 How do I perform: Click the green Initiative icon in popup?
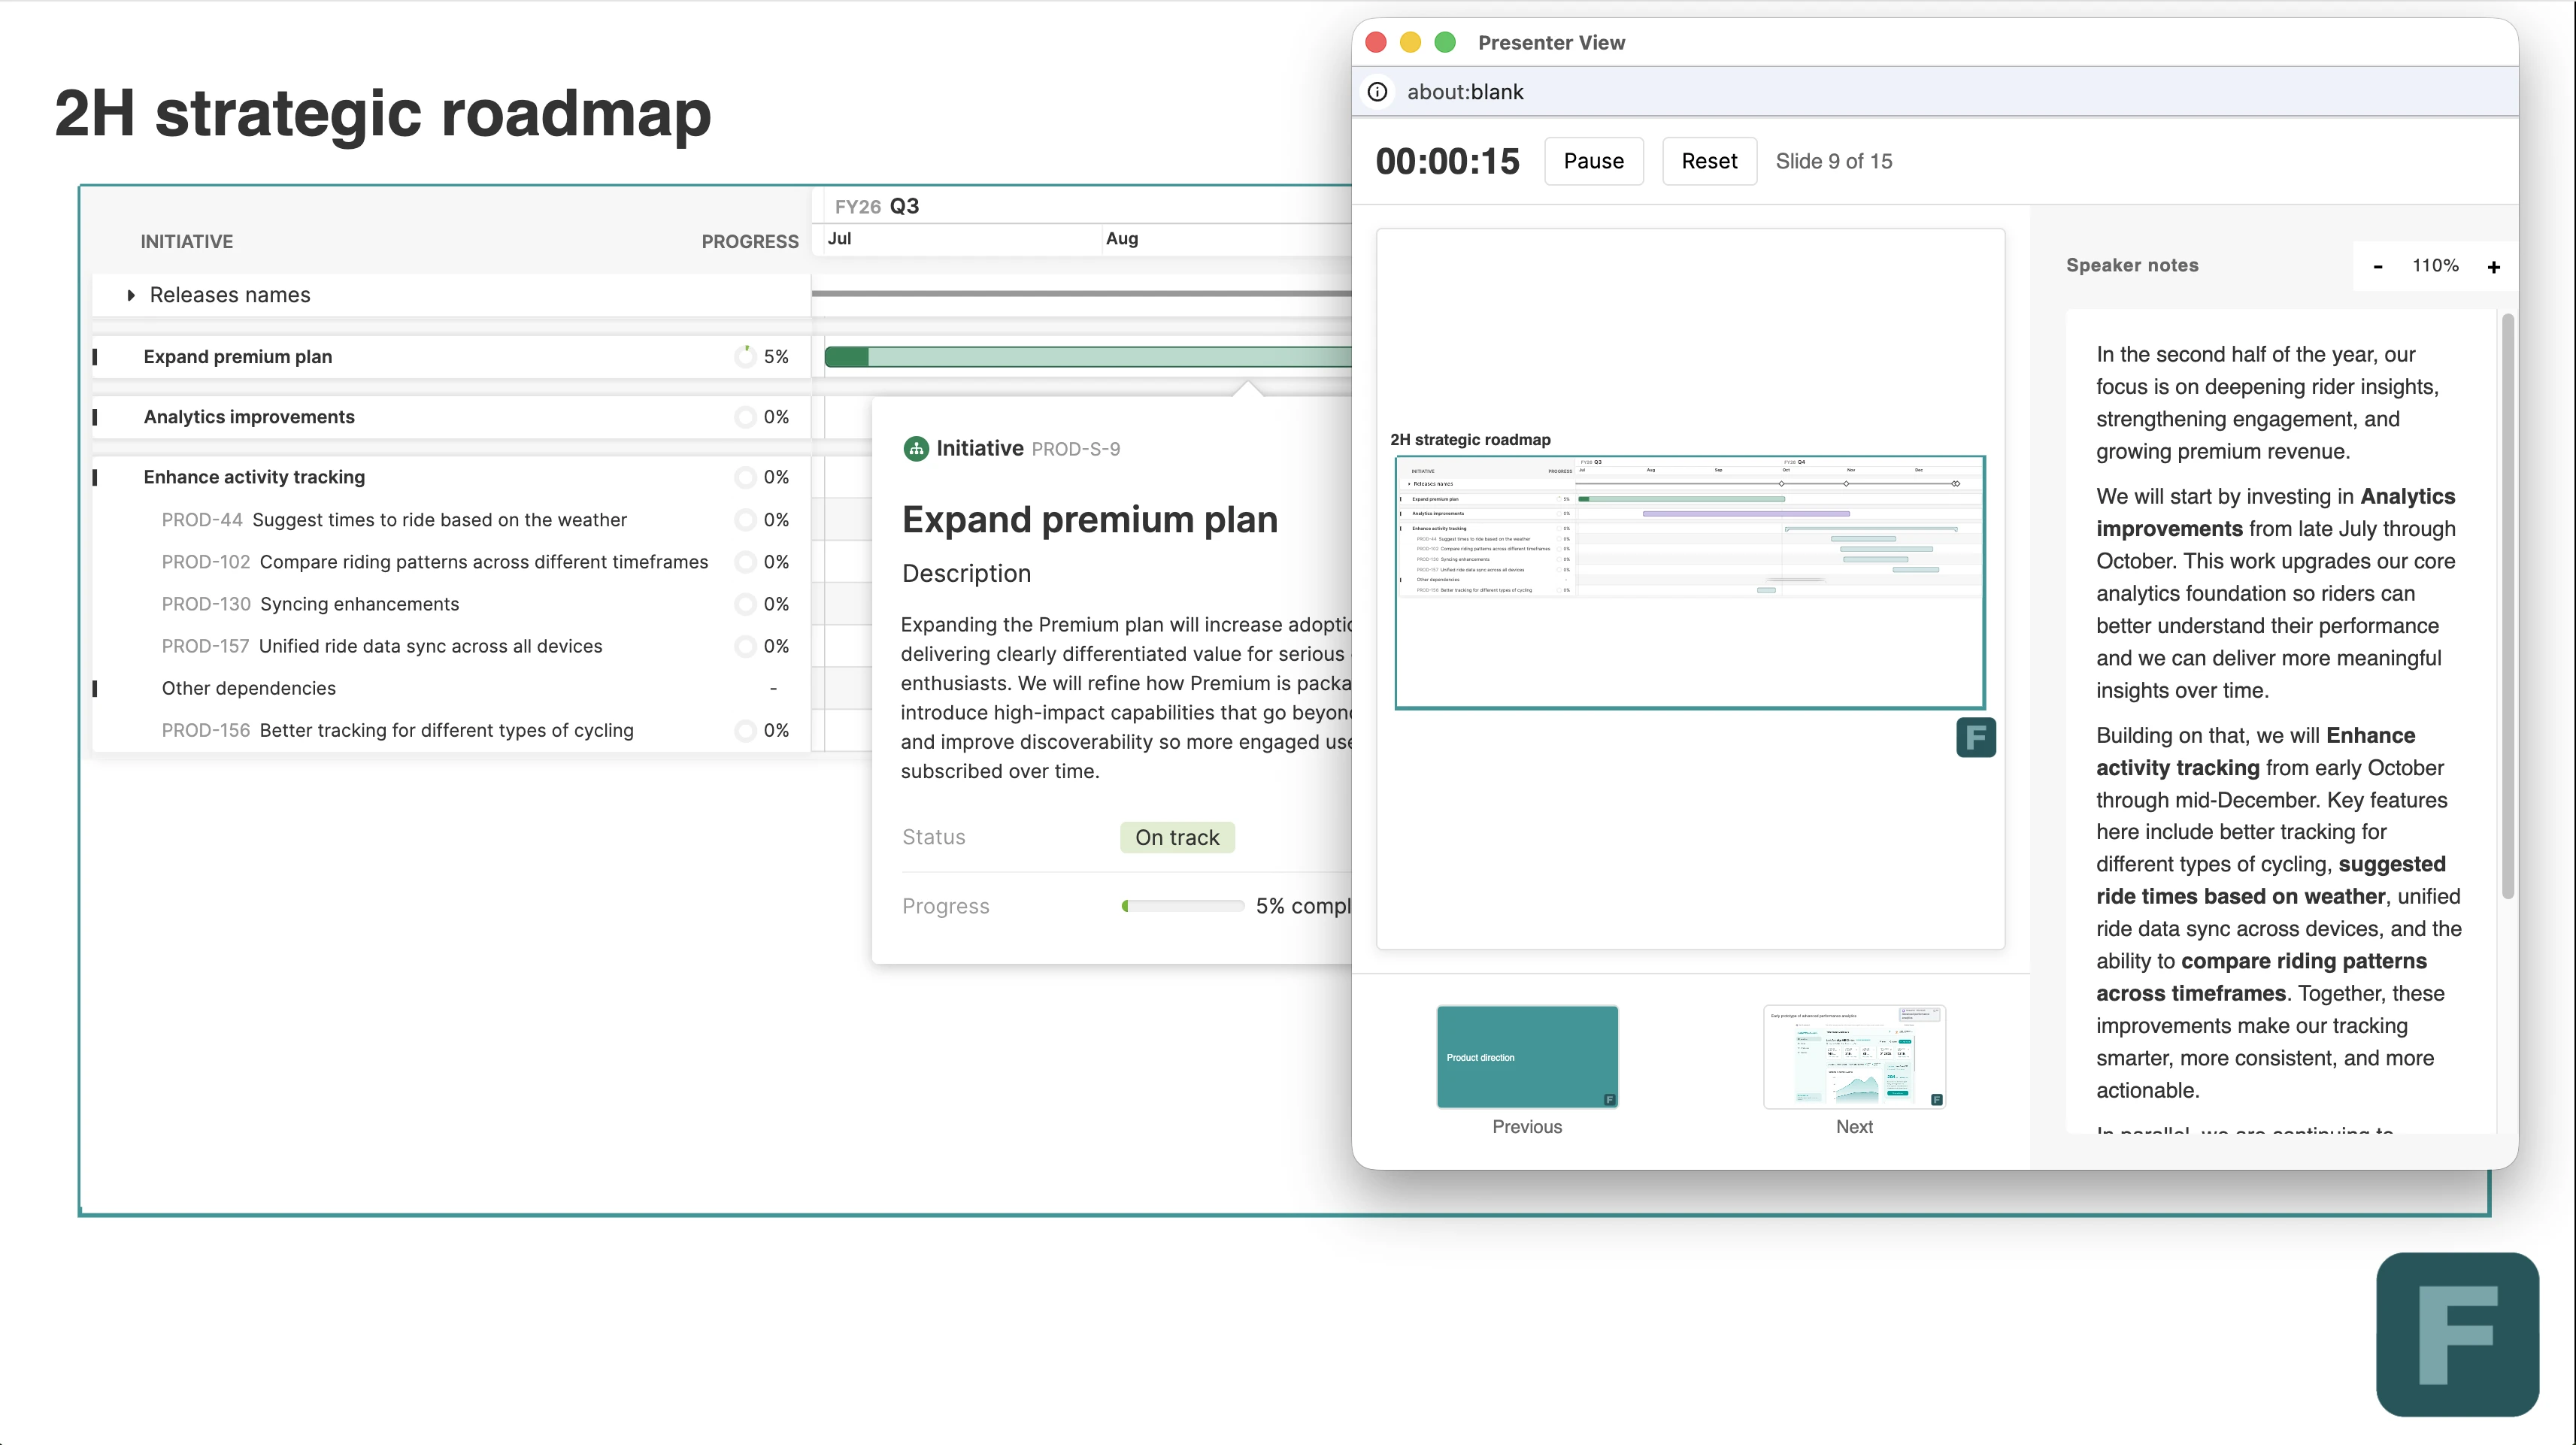pyautogui.click(x=915, y=449)
